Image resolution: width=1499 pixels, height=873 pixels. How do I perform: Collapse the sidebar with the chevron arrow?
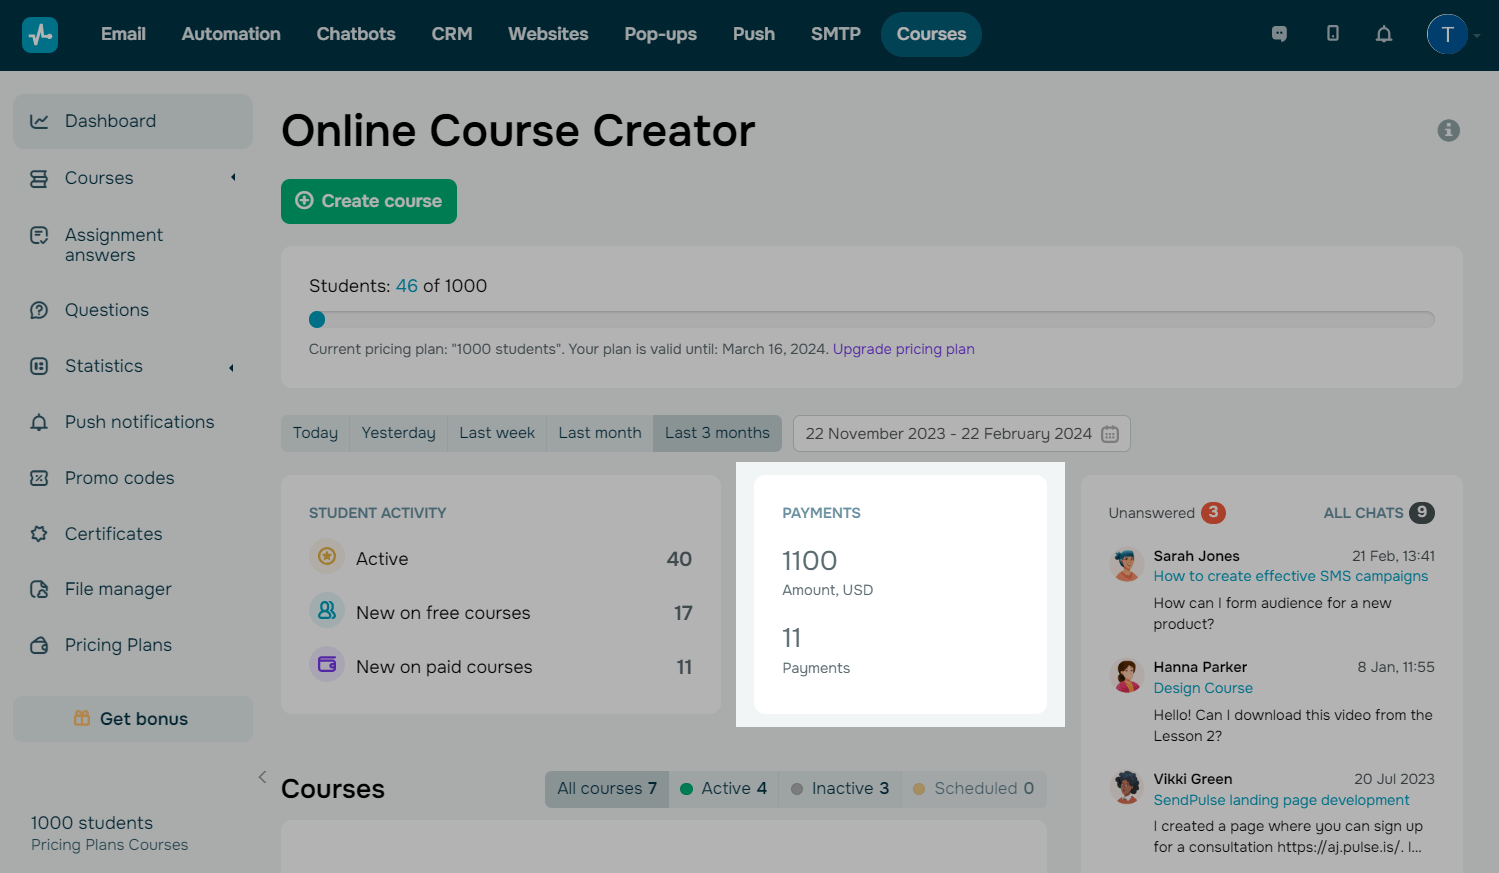point(262,777)
